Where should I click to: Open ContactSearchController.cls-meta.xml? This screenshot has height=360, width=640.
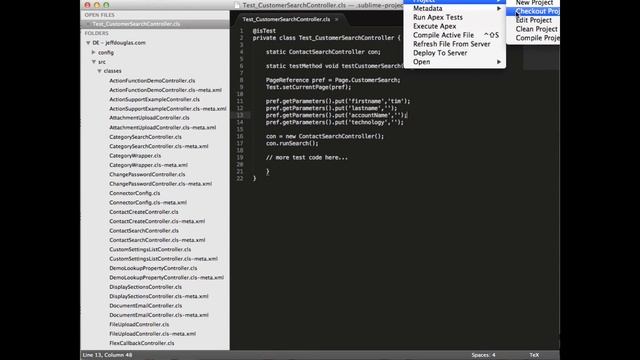(157, 240)
